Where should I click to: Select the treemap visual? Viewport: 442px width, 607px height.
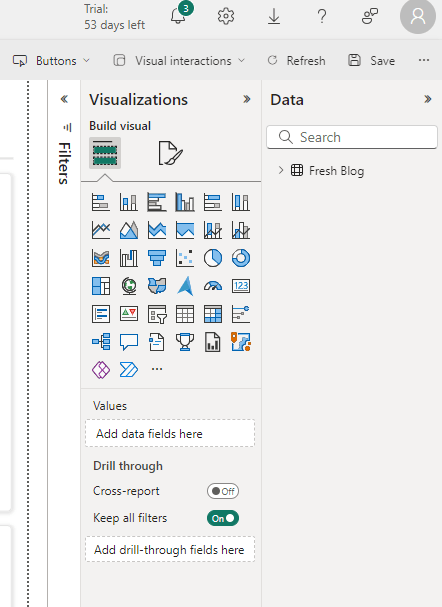click(x=101, y=286)
